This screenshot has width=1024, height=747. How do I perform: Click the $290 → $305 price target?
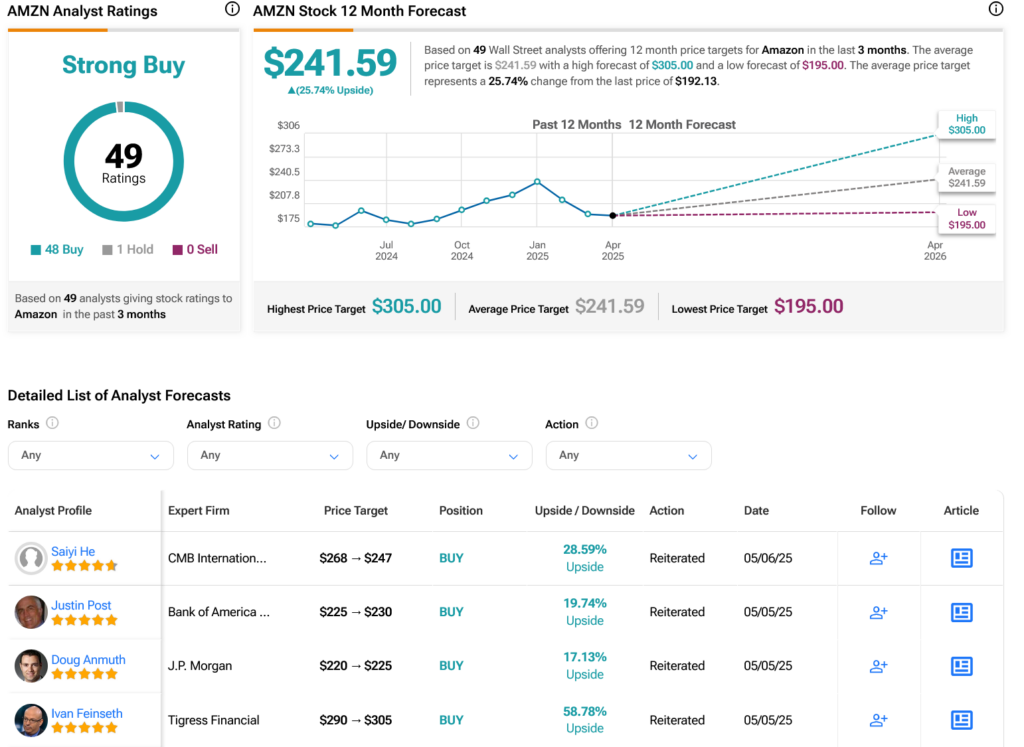(x=356, y=720)
